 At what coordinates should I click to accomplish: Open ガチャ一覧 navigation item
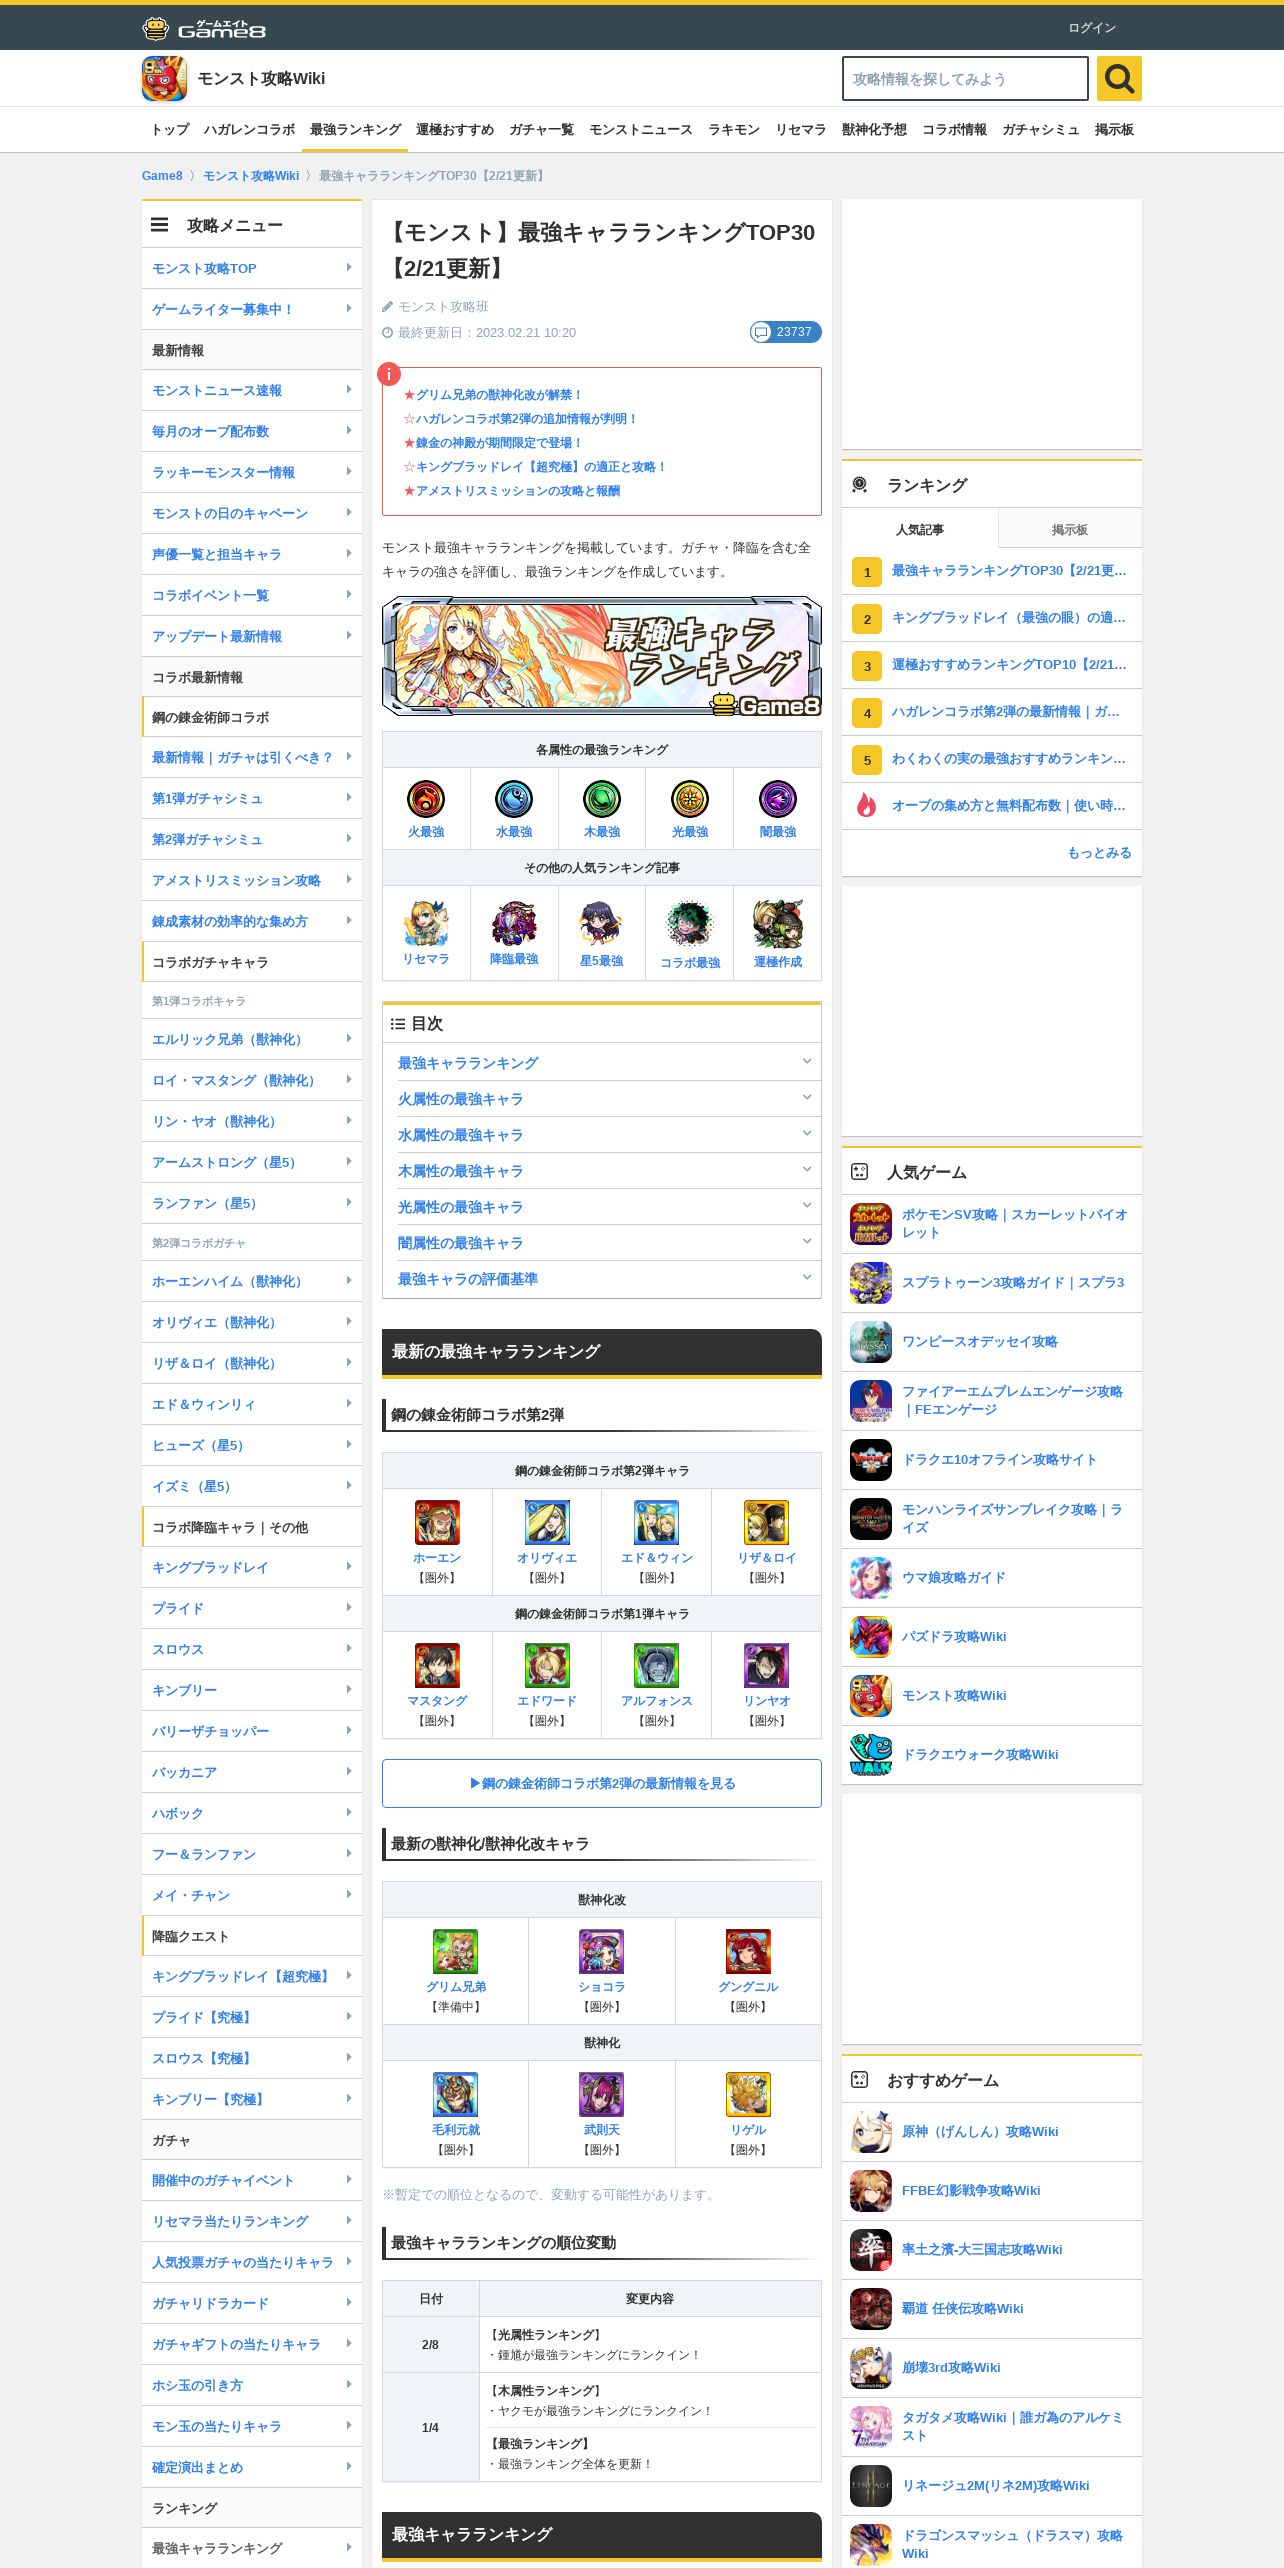[x=542, y=129]
